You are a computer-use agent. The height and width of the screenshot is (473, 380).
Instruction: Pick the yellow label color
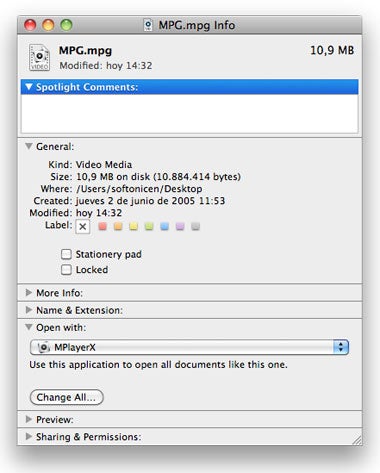(x=134, y=226)
